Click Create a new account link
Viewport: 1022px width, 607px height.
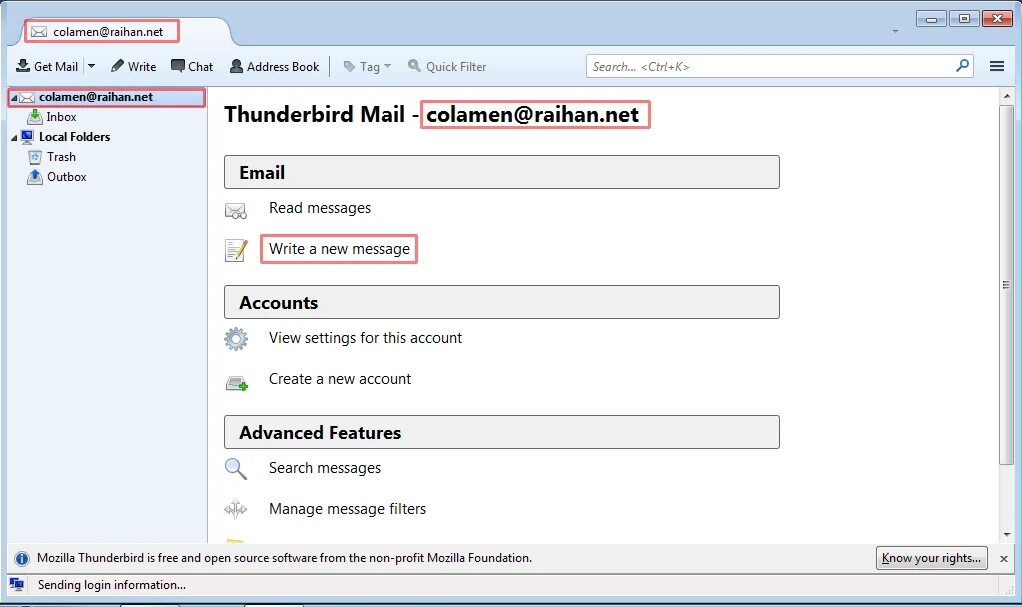(x=340, y=379)
